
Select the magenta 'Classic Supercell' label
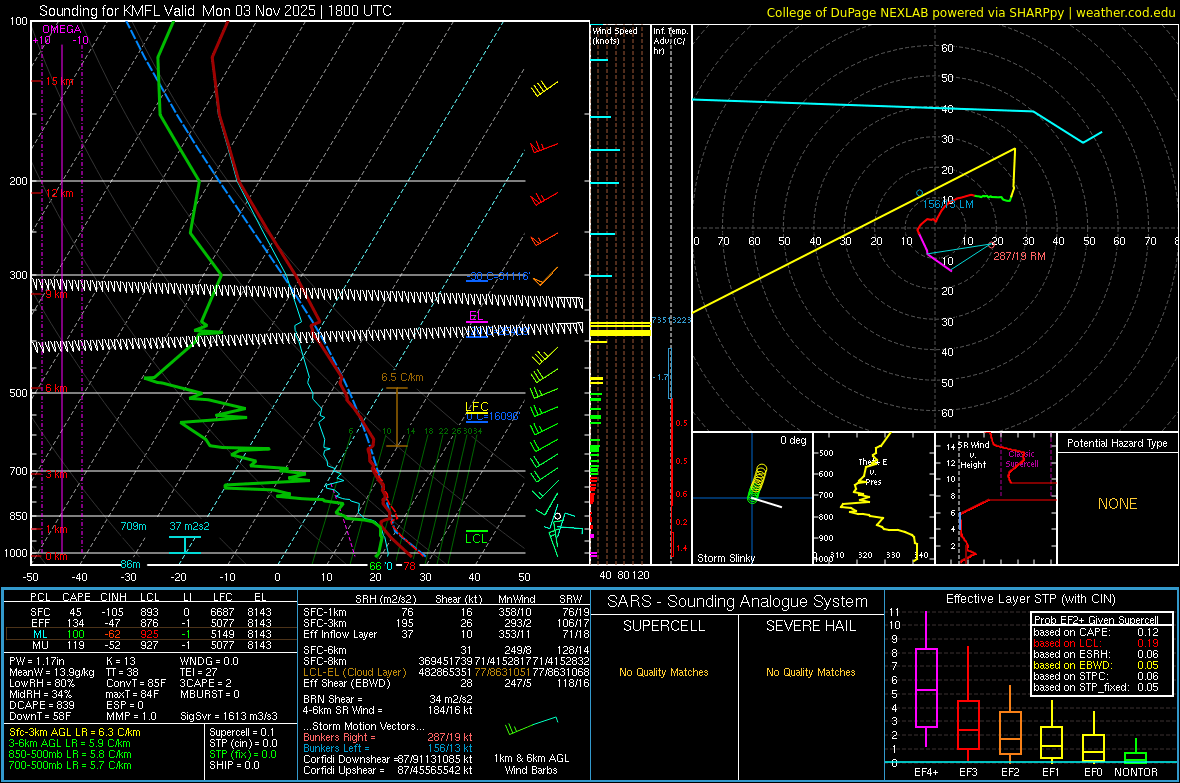coord(1021,459)
